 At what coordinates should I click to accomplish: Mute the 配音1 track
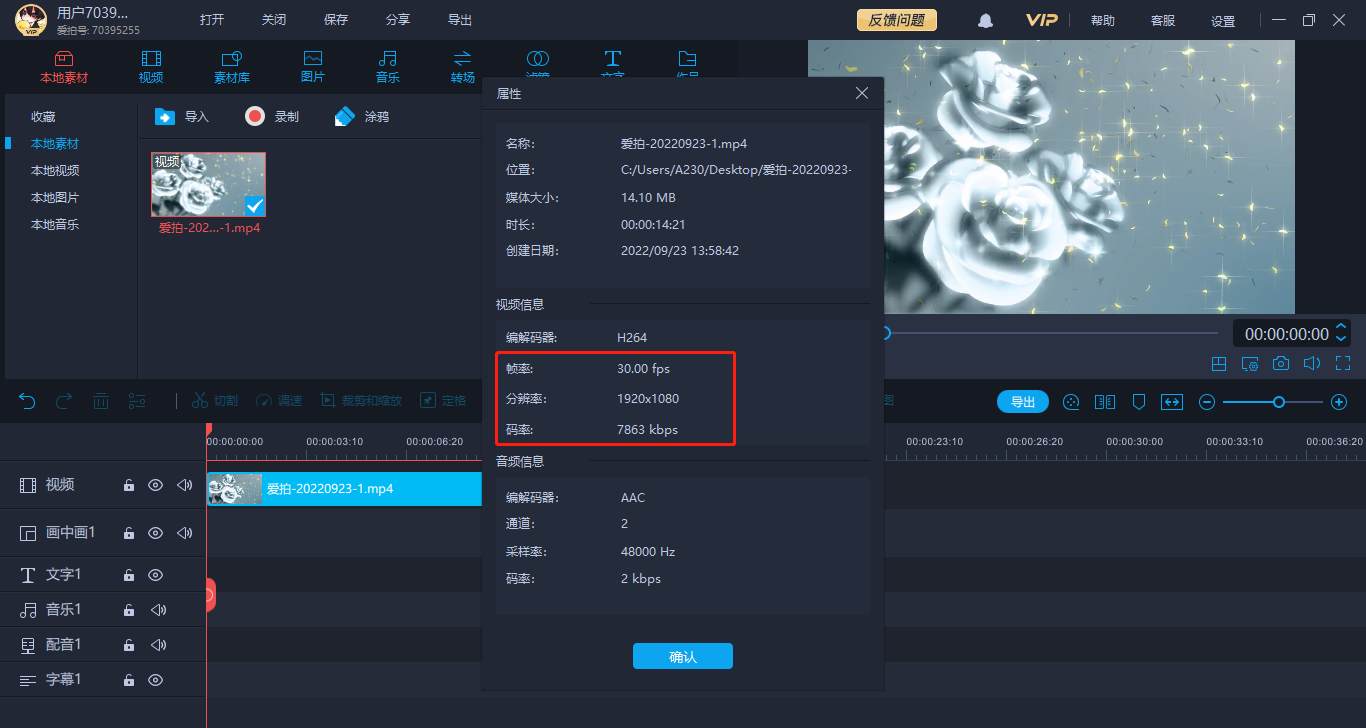(158, 645)
